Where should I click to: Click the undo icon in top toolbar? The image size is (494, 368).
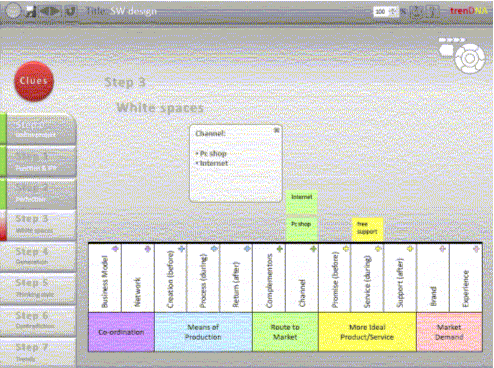pyautogui.click(x=70, y=11)
